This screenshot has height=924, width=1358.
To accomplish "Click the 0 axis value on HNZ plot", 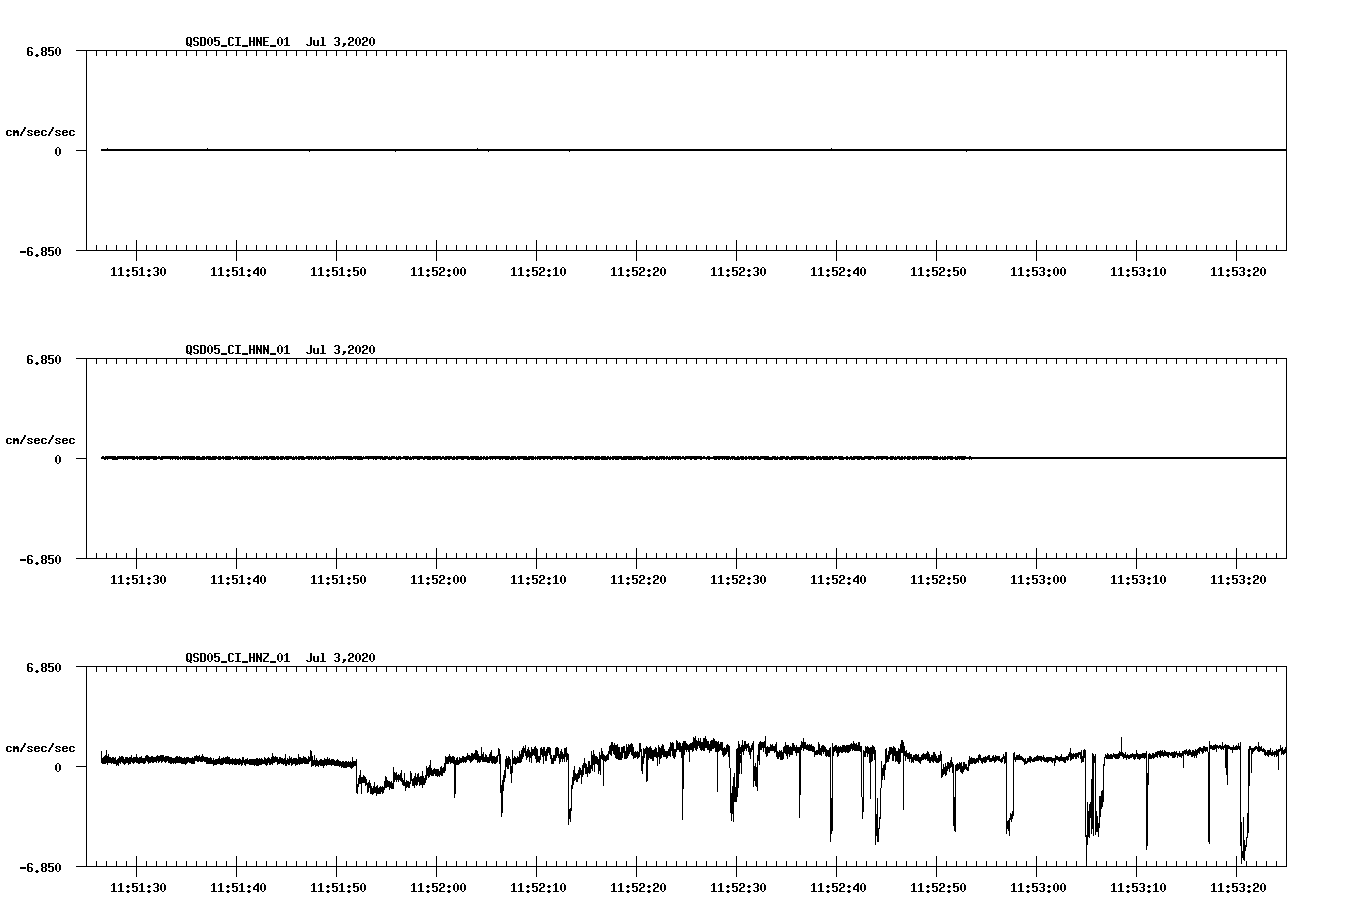I will click(x=58, y=768).
